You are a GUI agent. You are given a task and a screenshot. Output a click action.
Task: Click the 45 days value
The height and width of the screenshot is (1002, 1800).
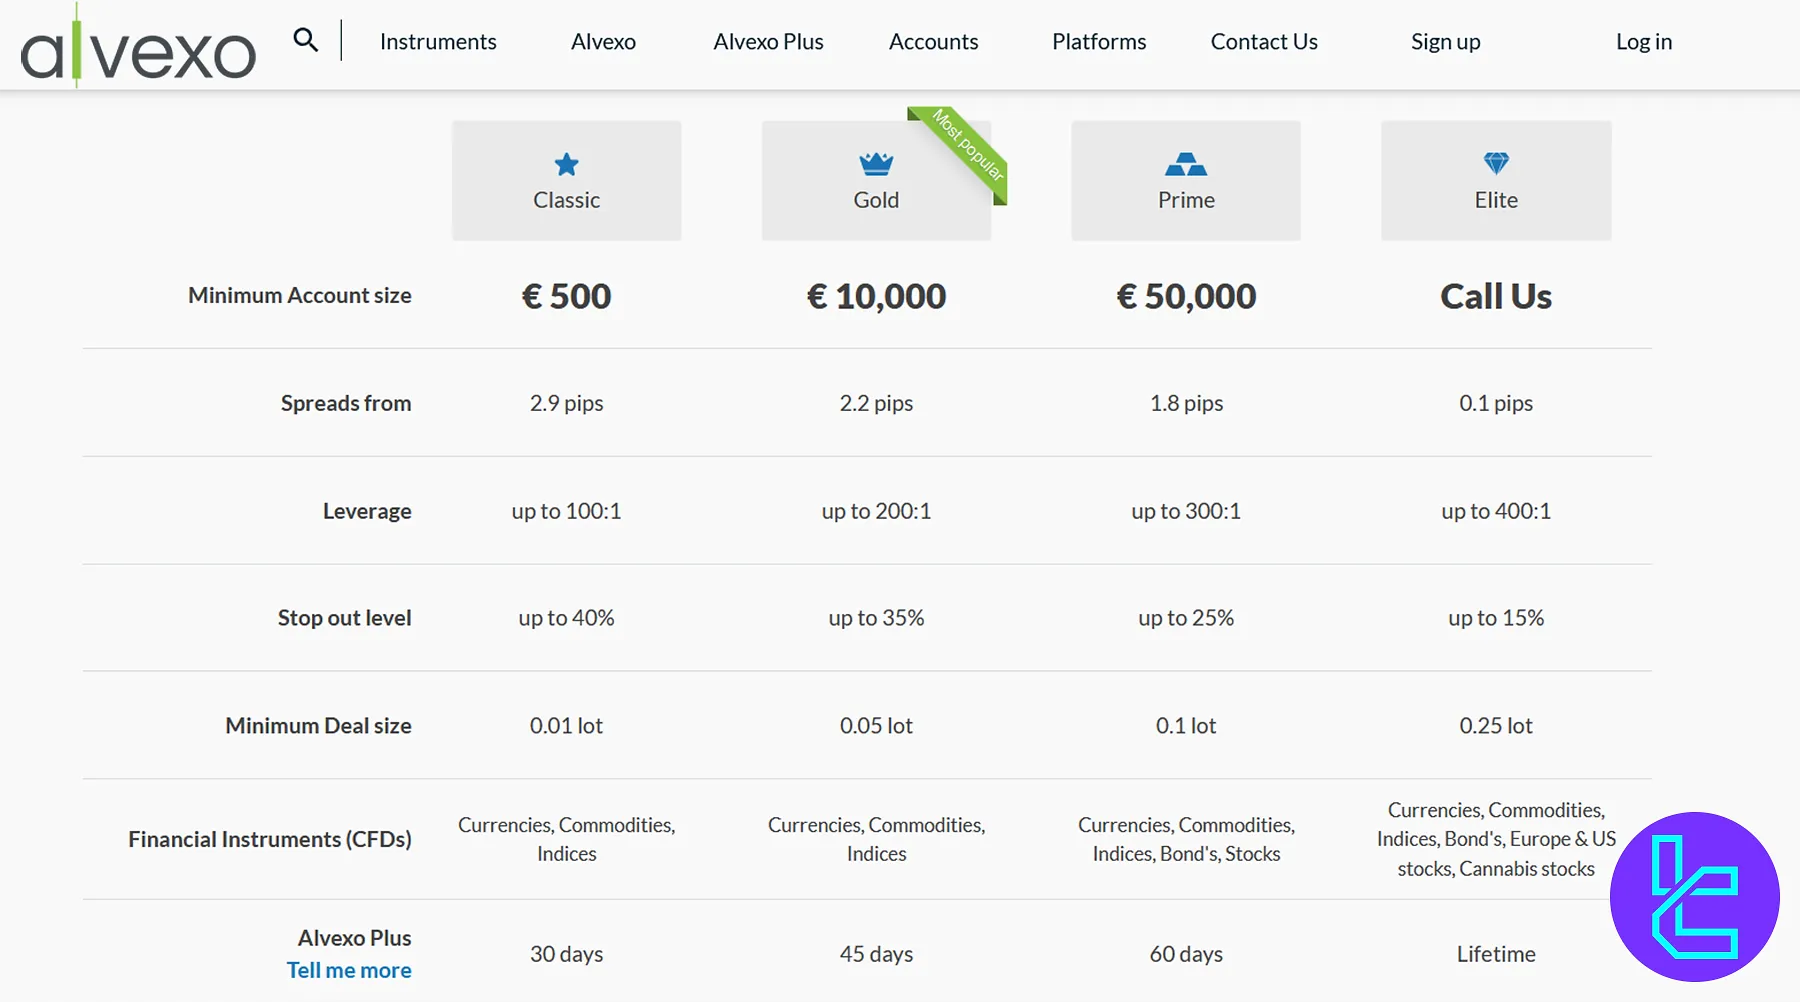[876, 954]
